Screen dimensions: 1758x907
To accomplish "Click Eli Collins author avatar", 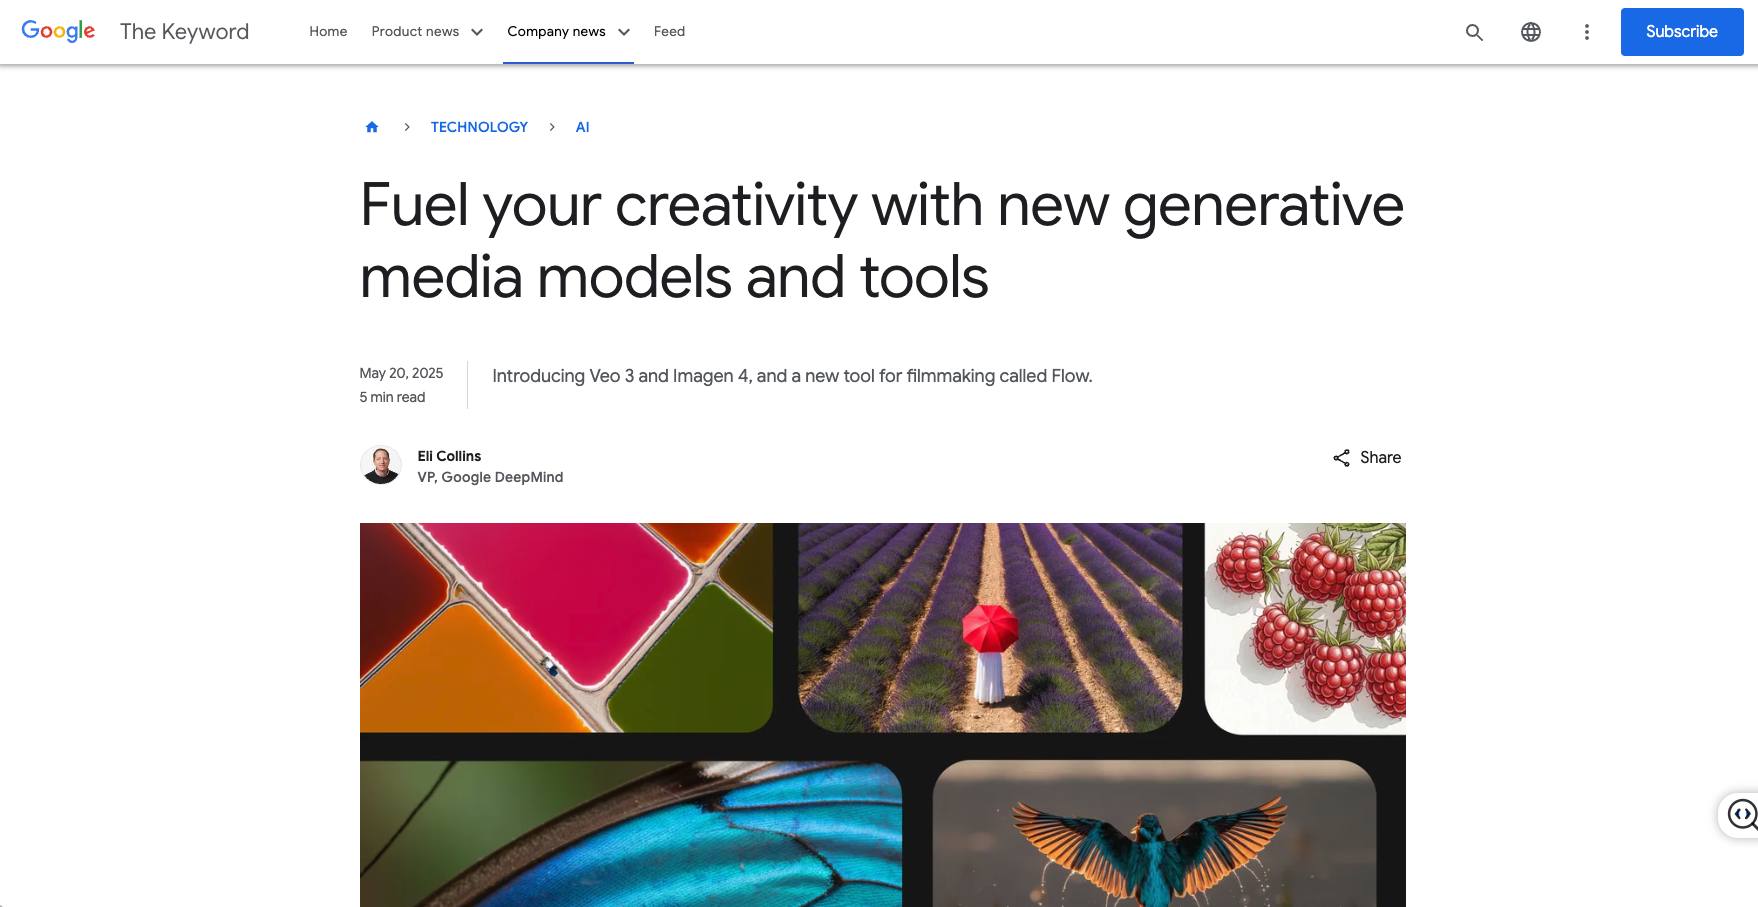I will [x=381, y=465].
